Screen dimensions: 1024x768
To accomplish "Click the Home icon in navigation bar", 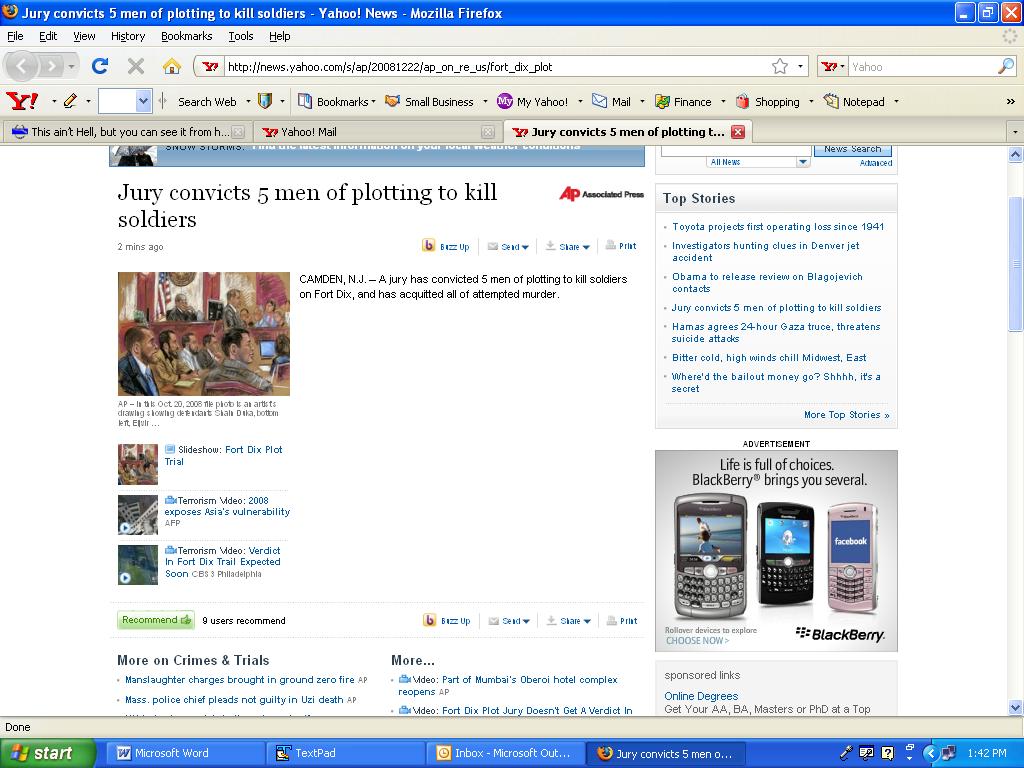I will (x=172, y=66).
